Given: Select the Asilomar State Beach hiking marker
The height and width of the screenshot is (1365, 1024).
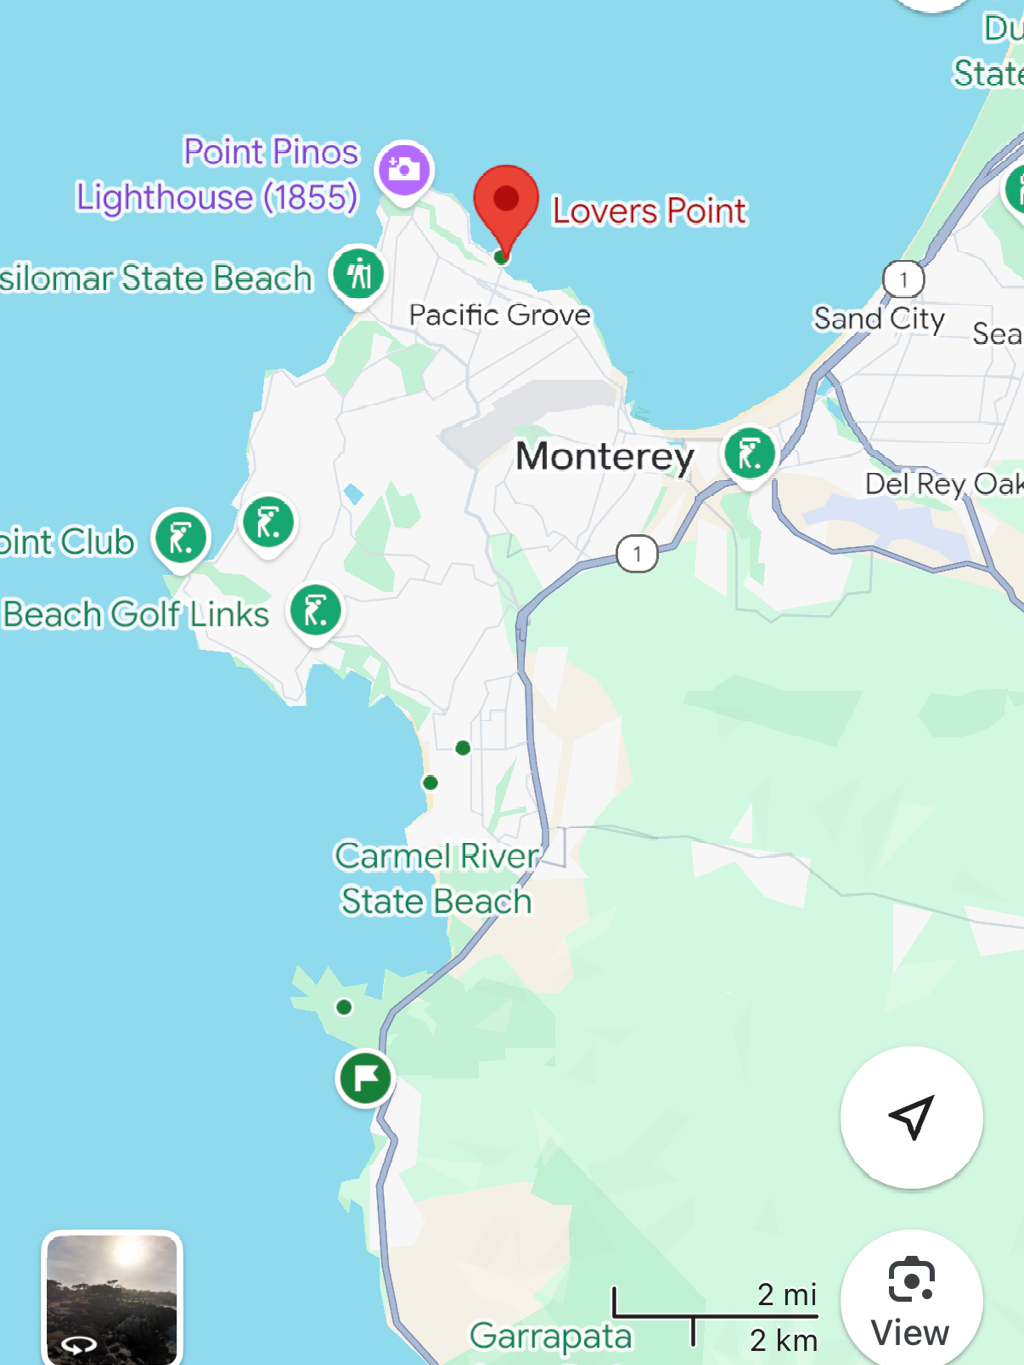Looking at the screenshot, I should coord(359,274).
